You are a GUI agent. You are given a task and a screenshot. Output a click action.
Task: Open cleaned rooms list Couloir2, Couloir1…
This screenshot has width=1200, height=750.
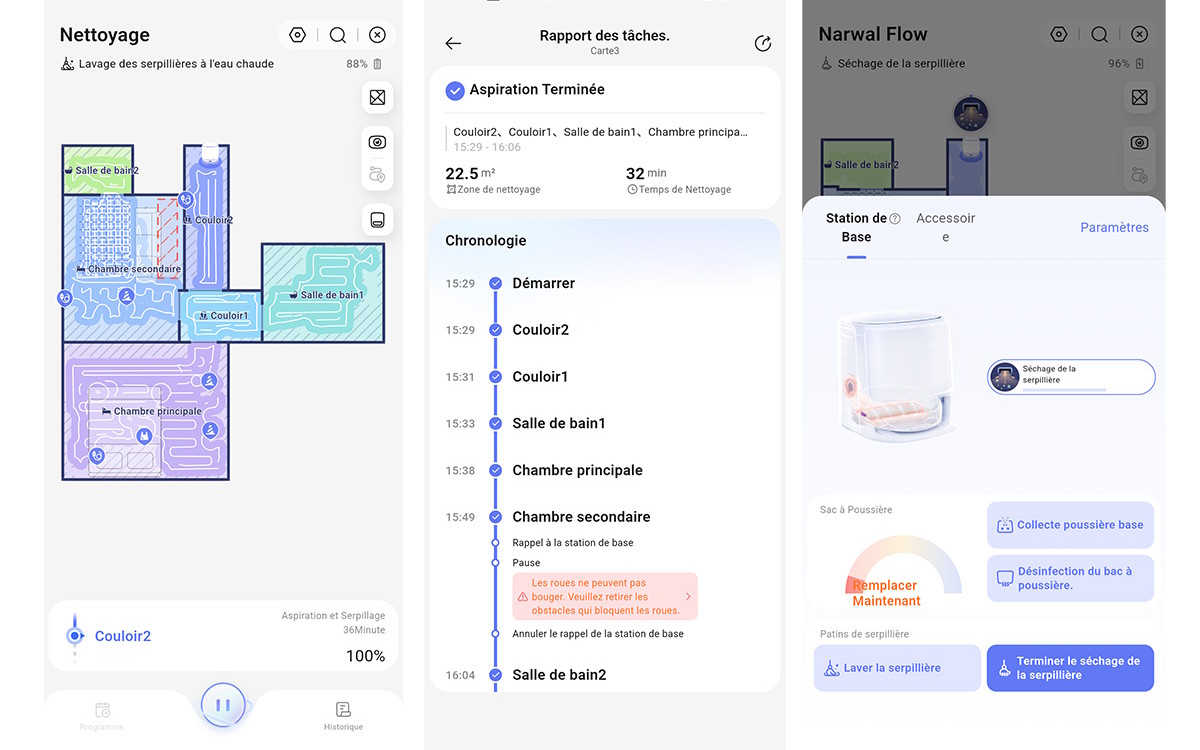click(600, 132)
